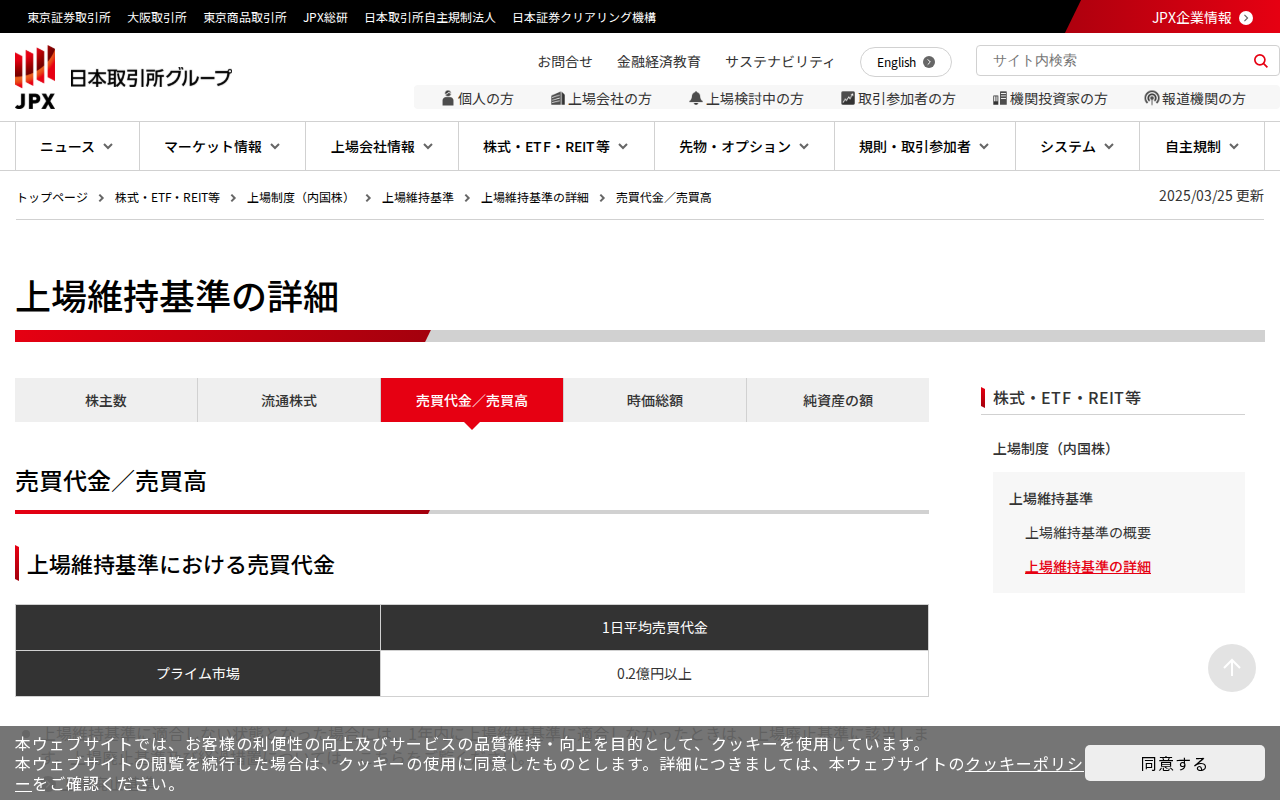
Task: Open 株式・ETF・REIT等 breadcrumb link
Action: (167, 197)
